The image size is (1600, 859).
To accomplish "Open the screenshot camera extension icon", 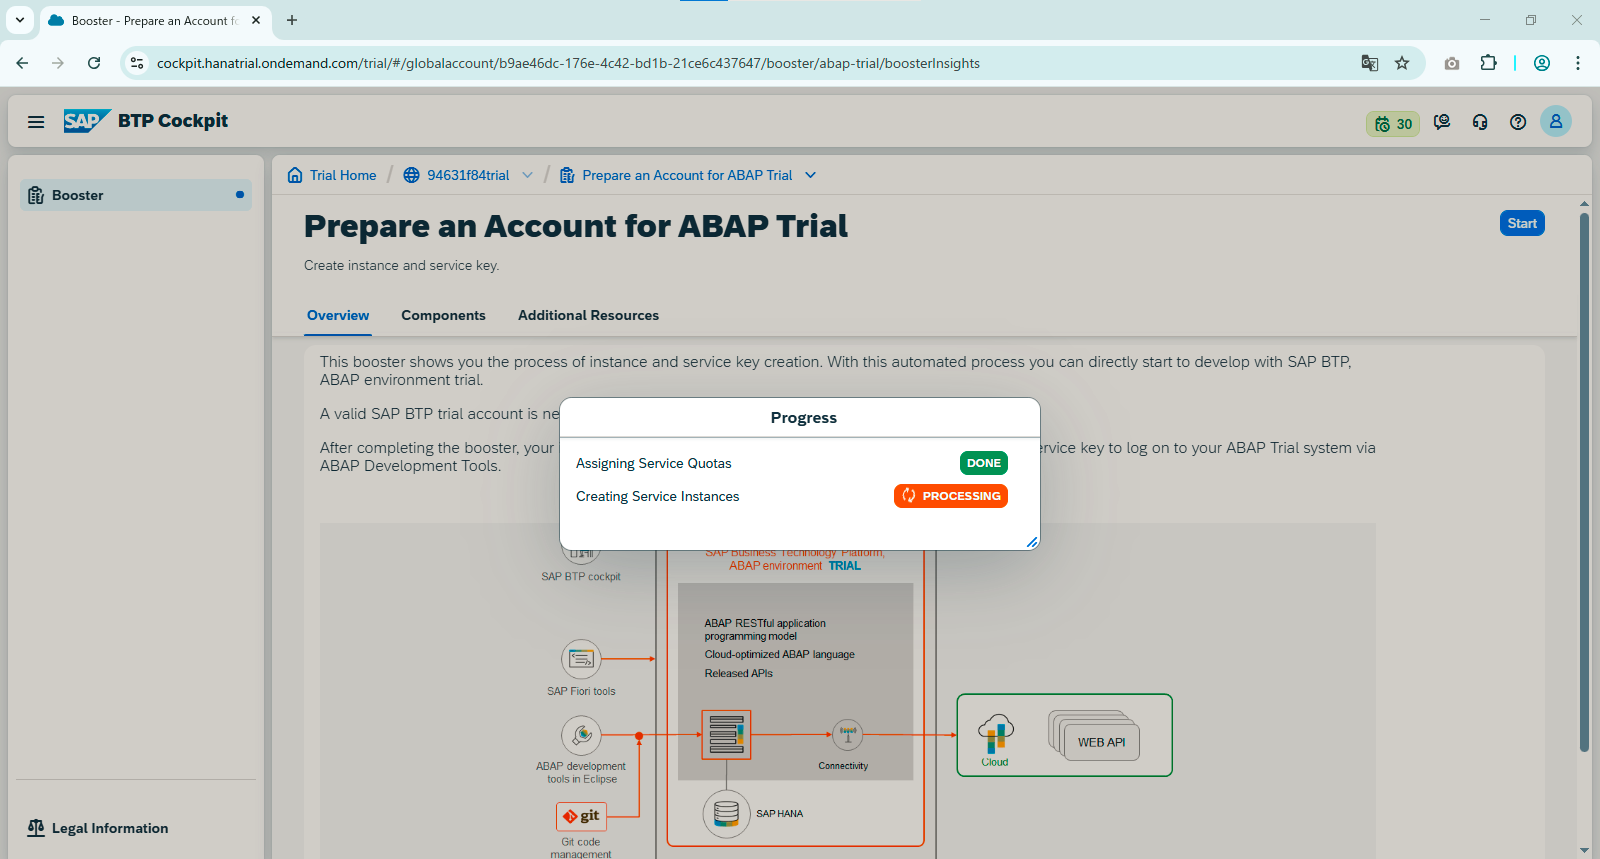I will tap(1452, 63).
